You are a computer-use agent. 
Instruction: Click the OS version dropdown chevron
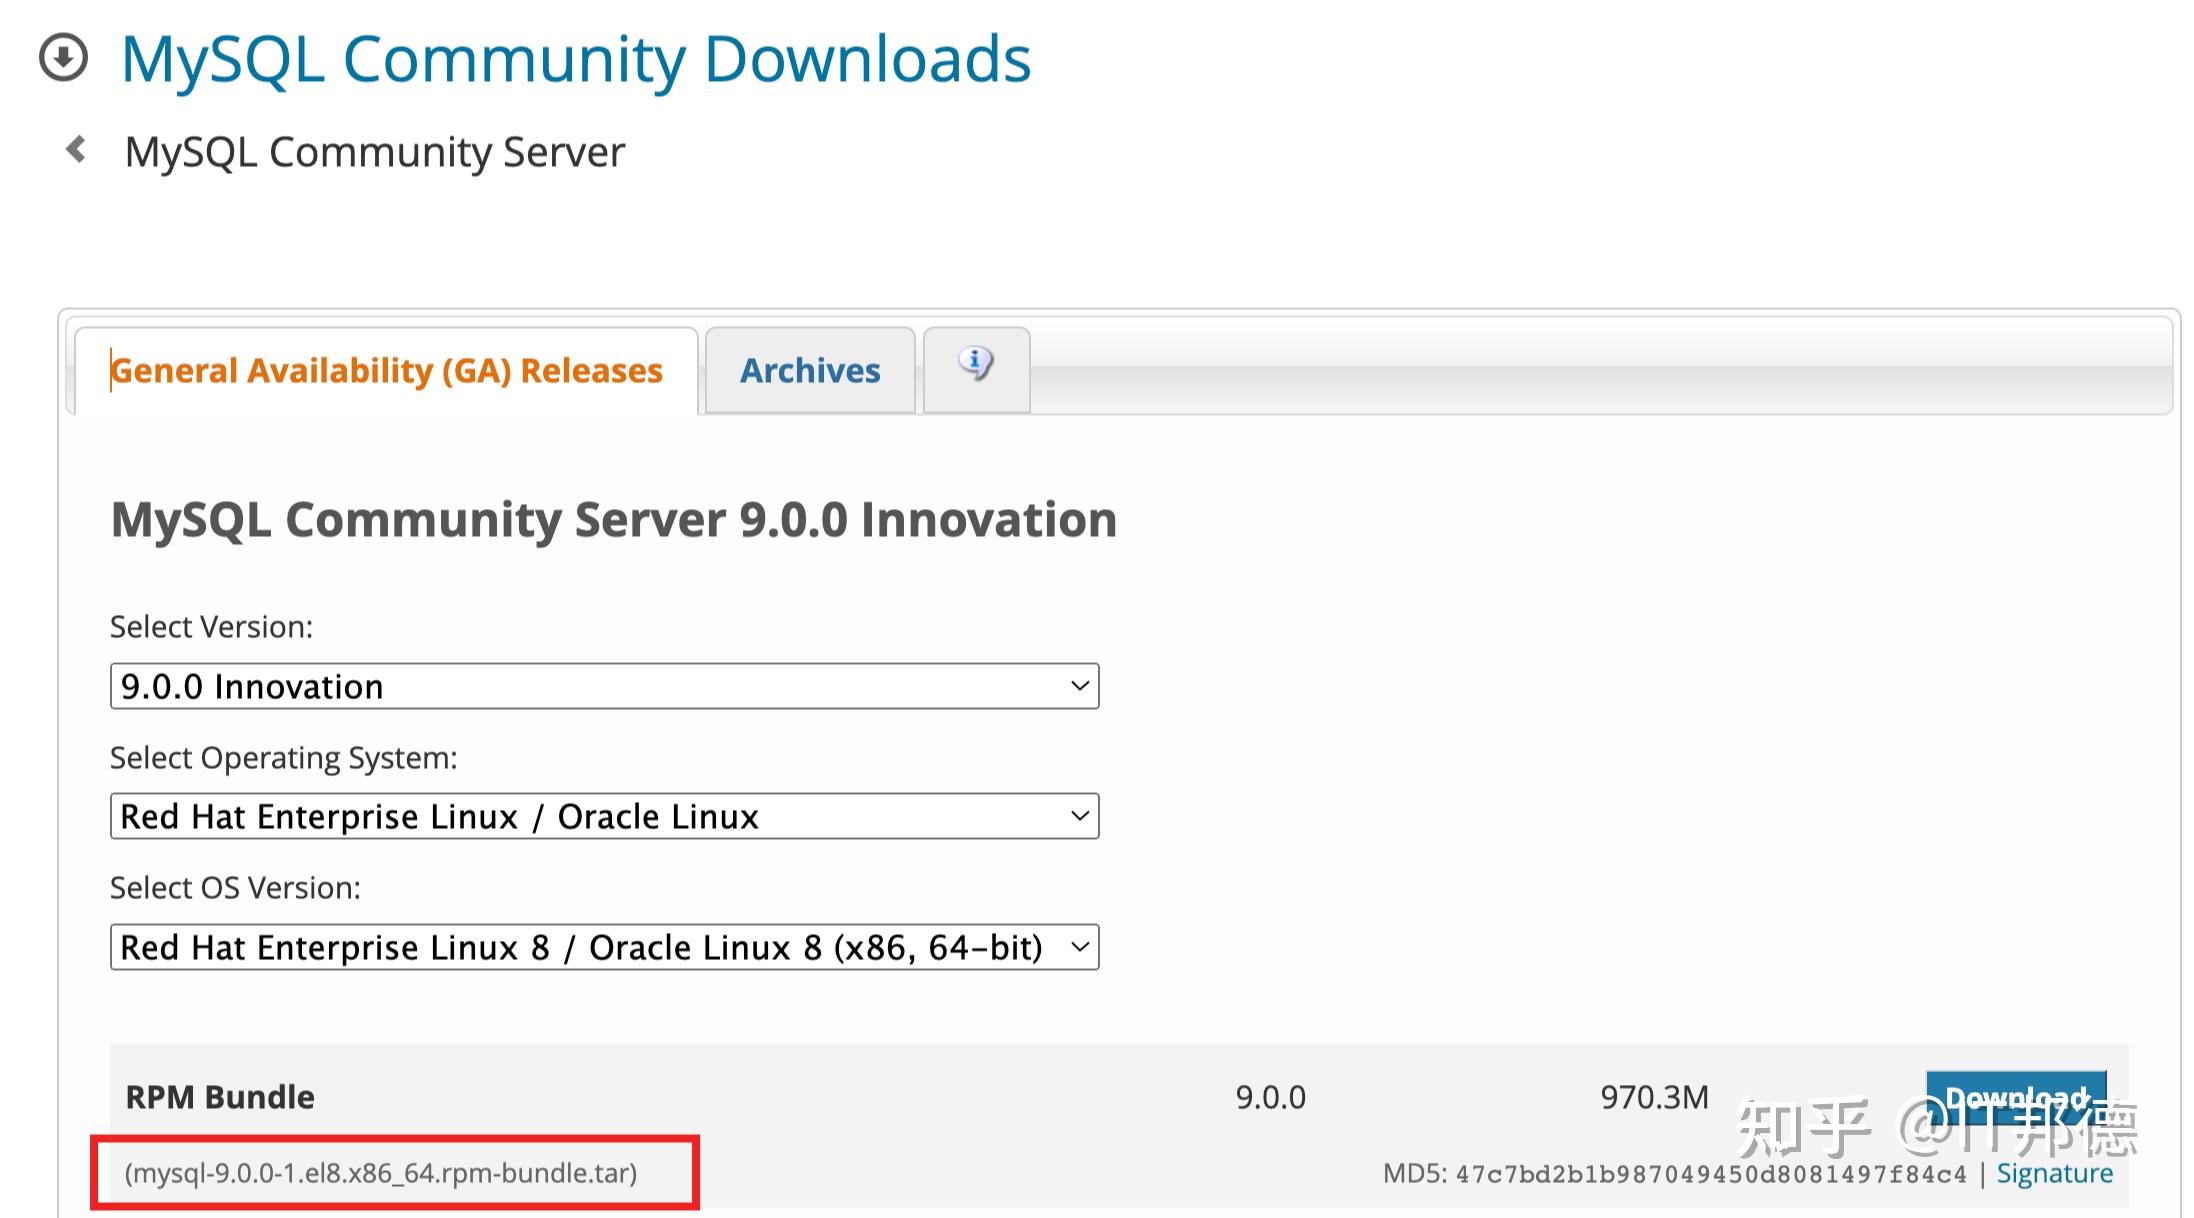point(1079,947)
